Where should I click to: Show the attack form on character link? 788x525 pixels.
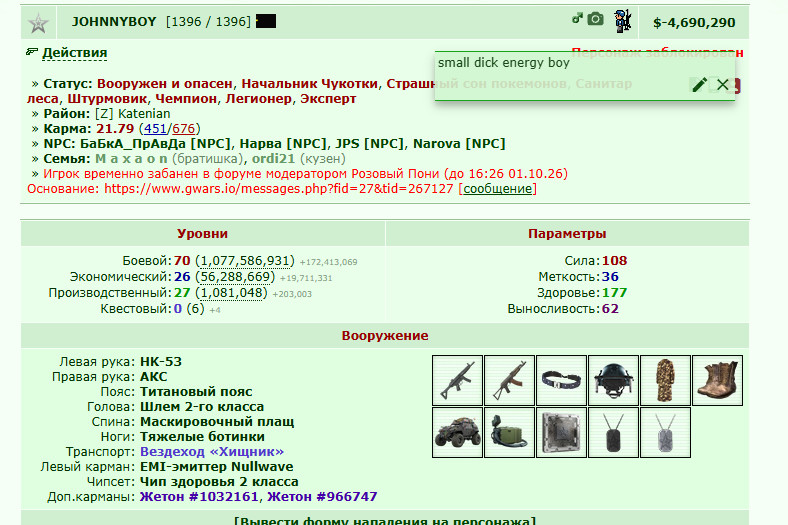pos(385,520)
